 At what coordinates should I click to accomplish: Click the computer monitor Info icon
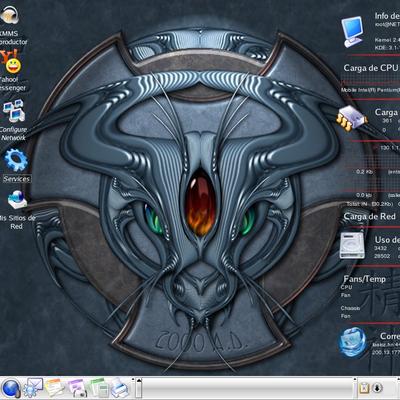pyautogui.click(x=352, y=32)
